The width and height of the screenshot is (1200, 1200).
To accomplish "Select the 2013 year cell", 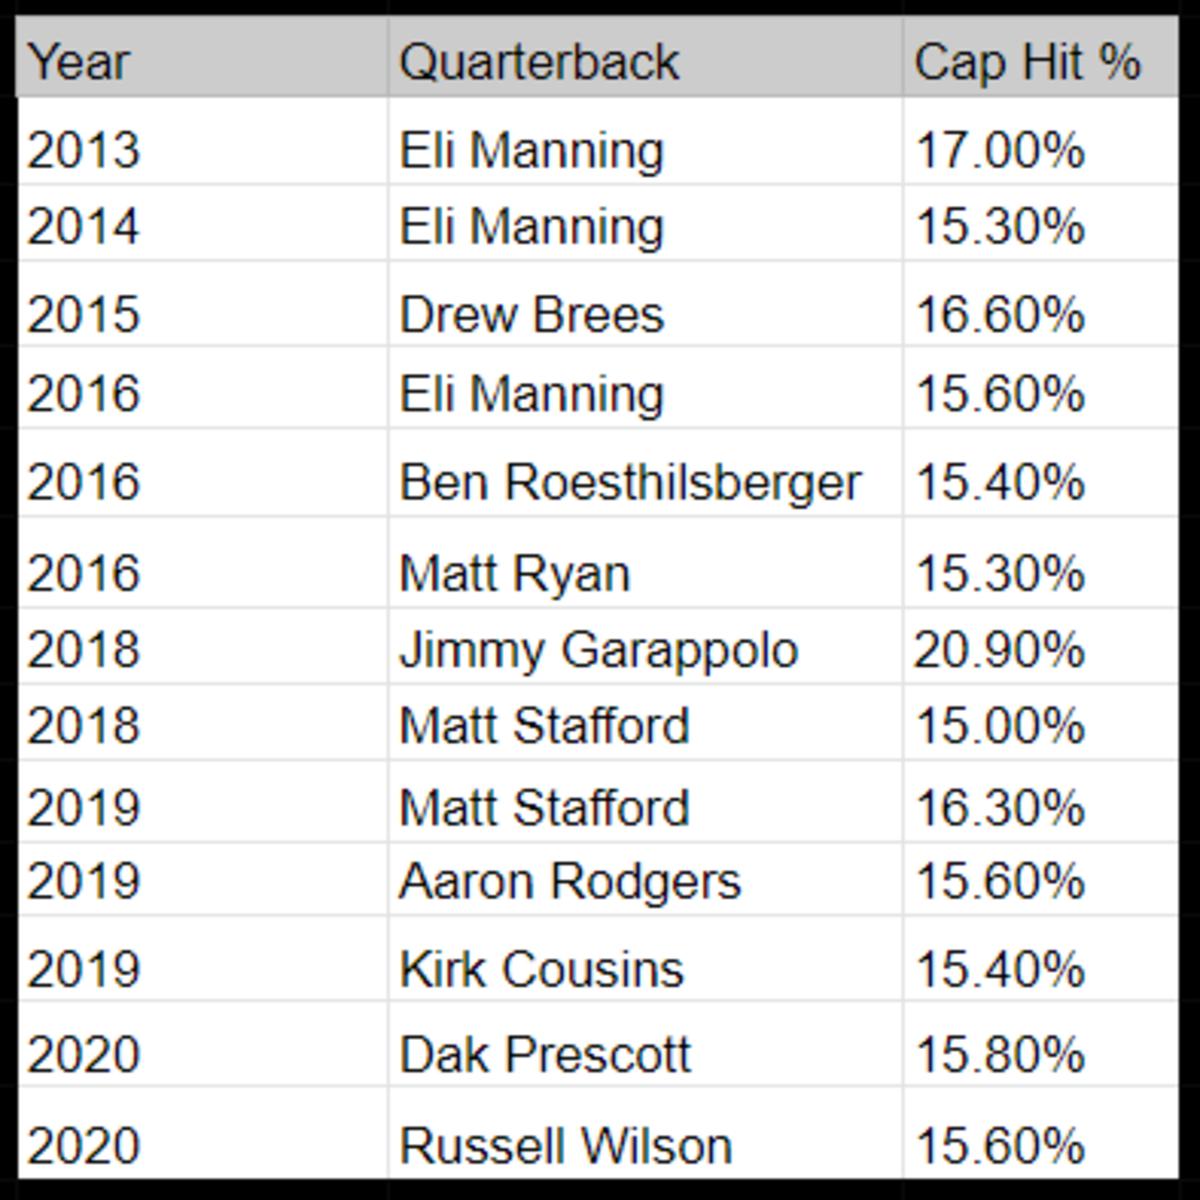I will [x=200, y=150].
